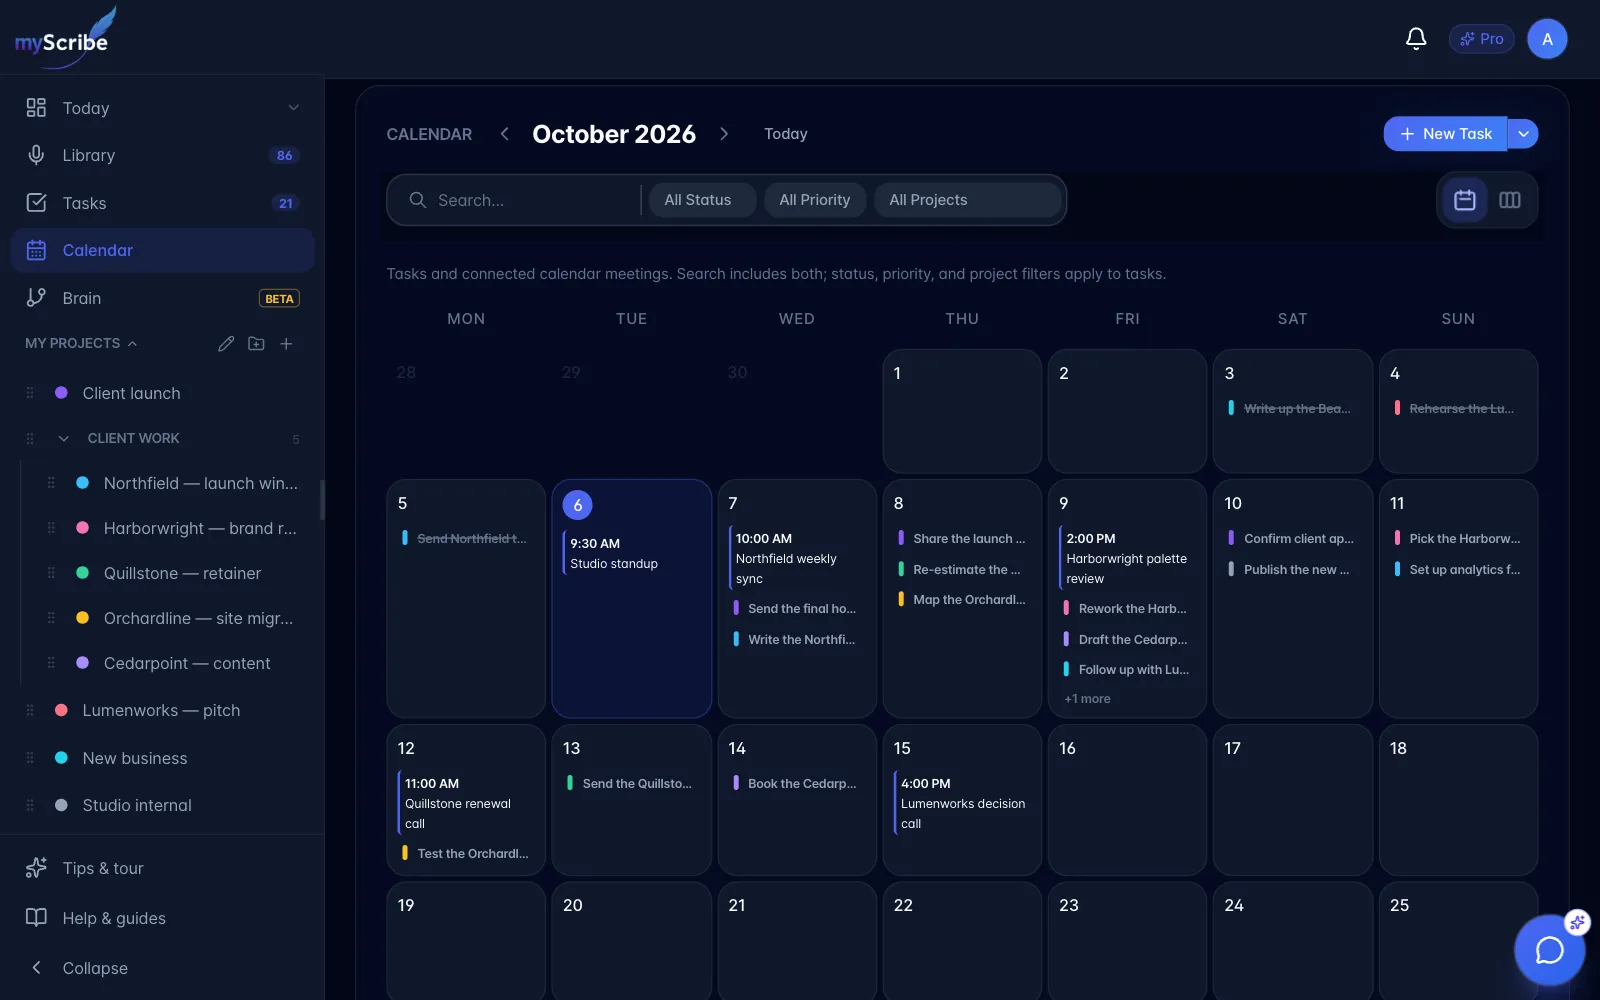This screenshot has width=1600, height=1000.
Task: Select Lumenworks pitch project
Action: click(x=162, y=710)
